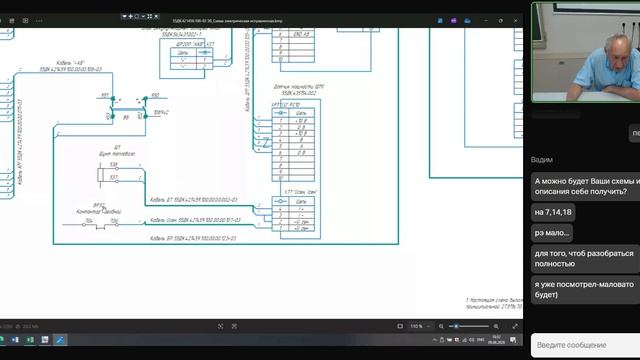Click the message input field "Введите сообщение"

click(585, 345)
